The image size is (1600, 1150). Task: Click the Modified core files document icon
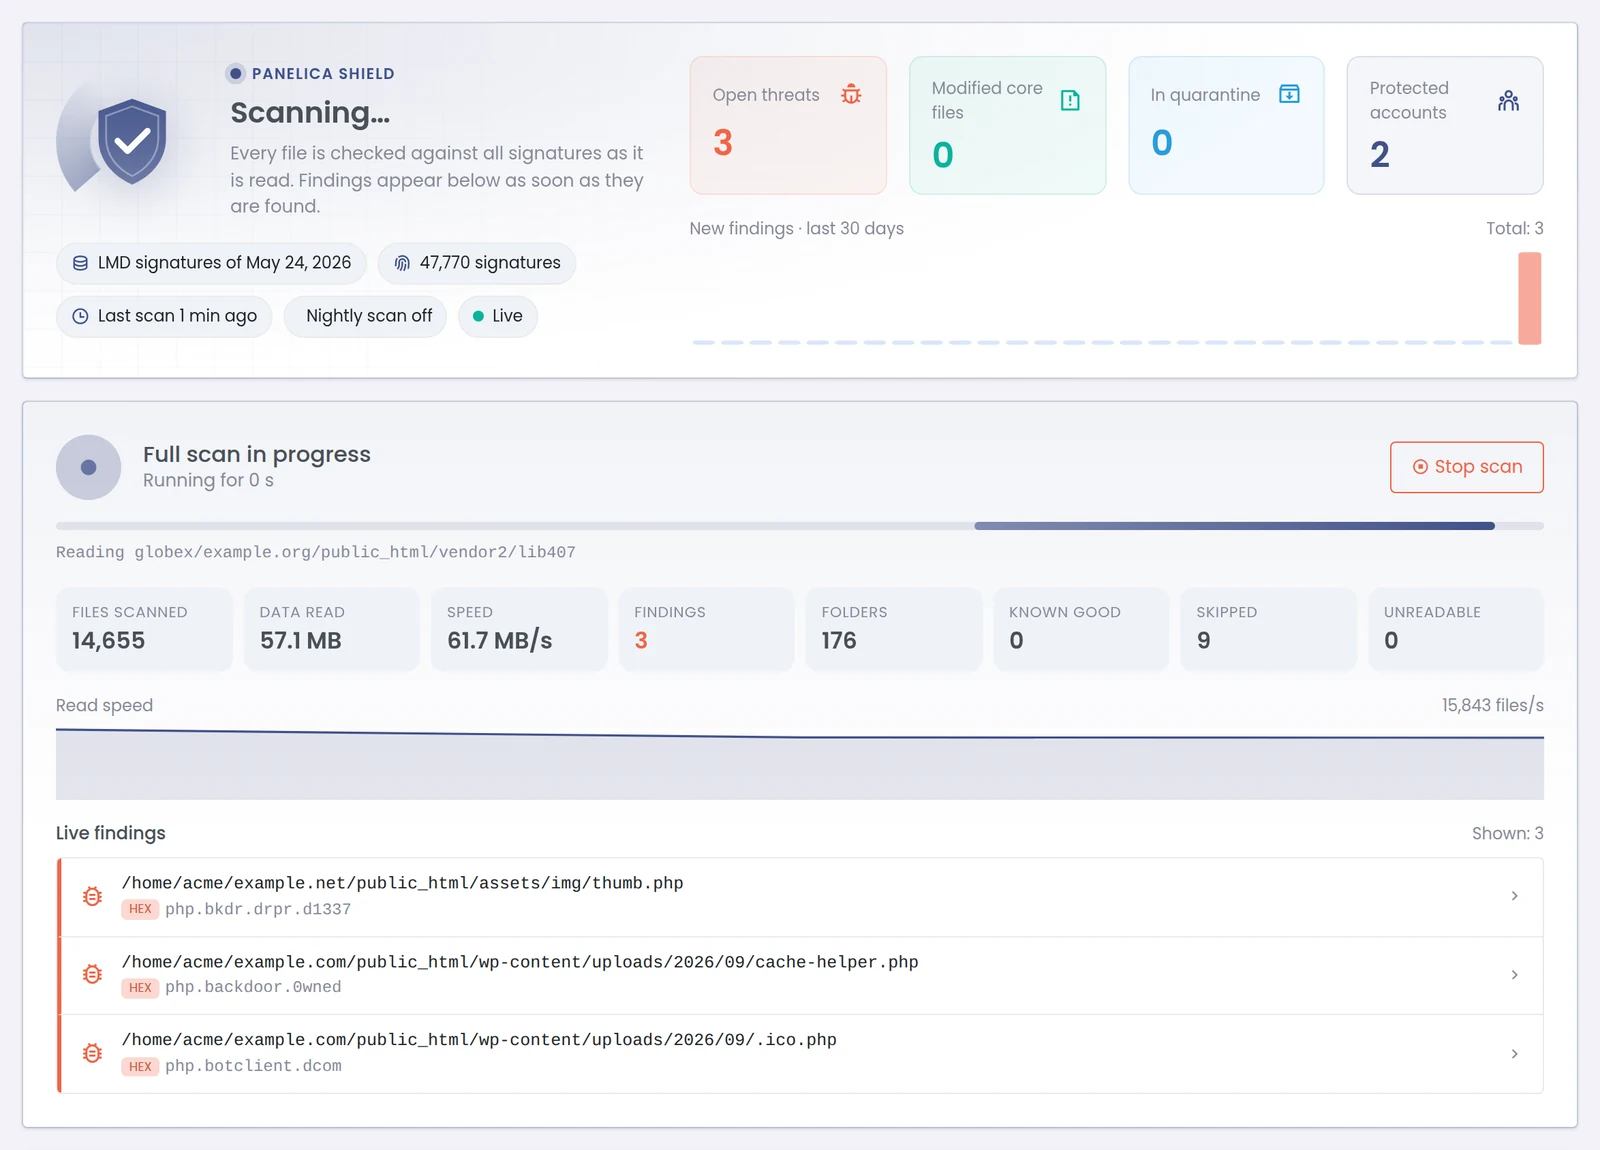click(x=1070, y=100)
